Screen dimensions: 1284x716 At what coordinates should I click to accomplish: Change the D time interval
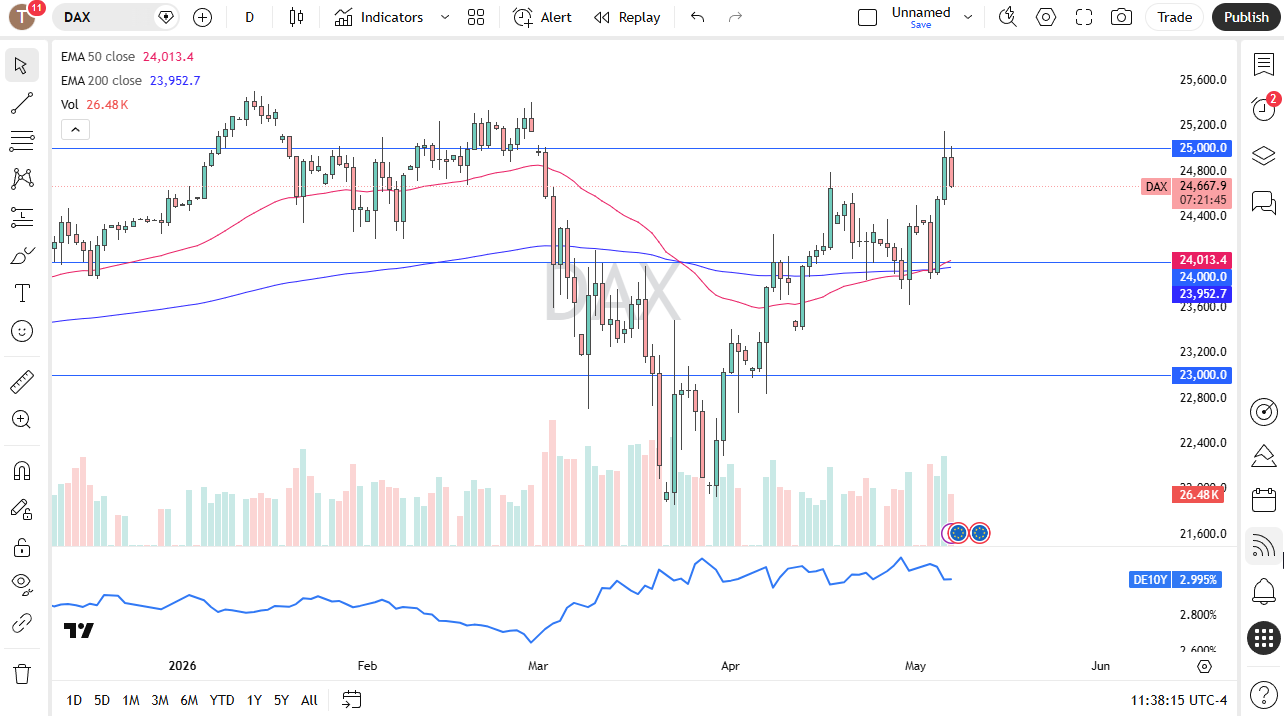click(250, 17)
